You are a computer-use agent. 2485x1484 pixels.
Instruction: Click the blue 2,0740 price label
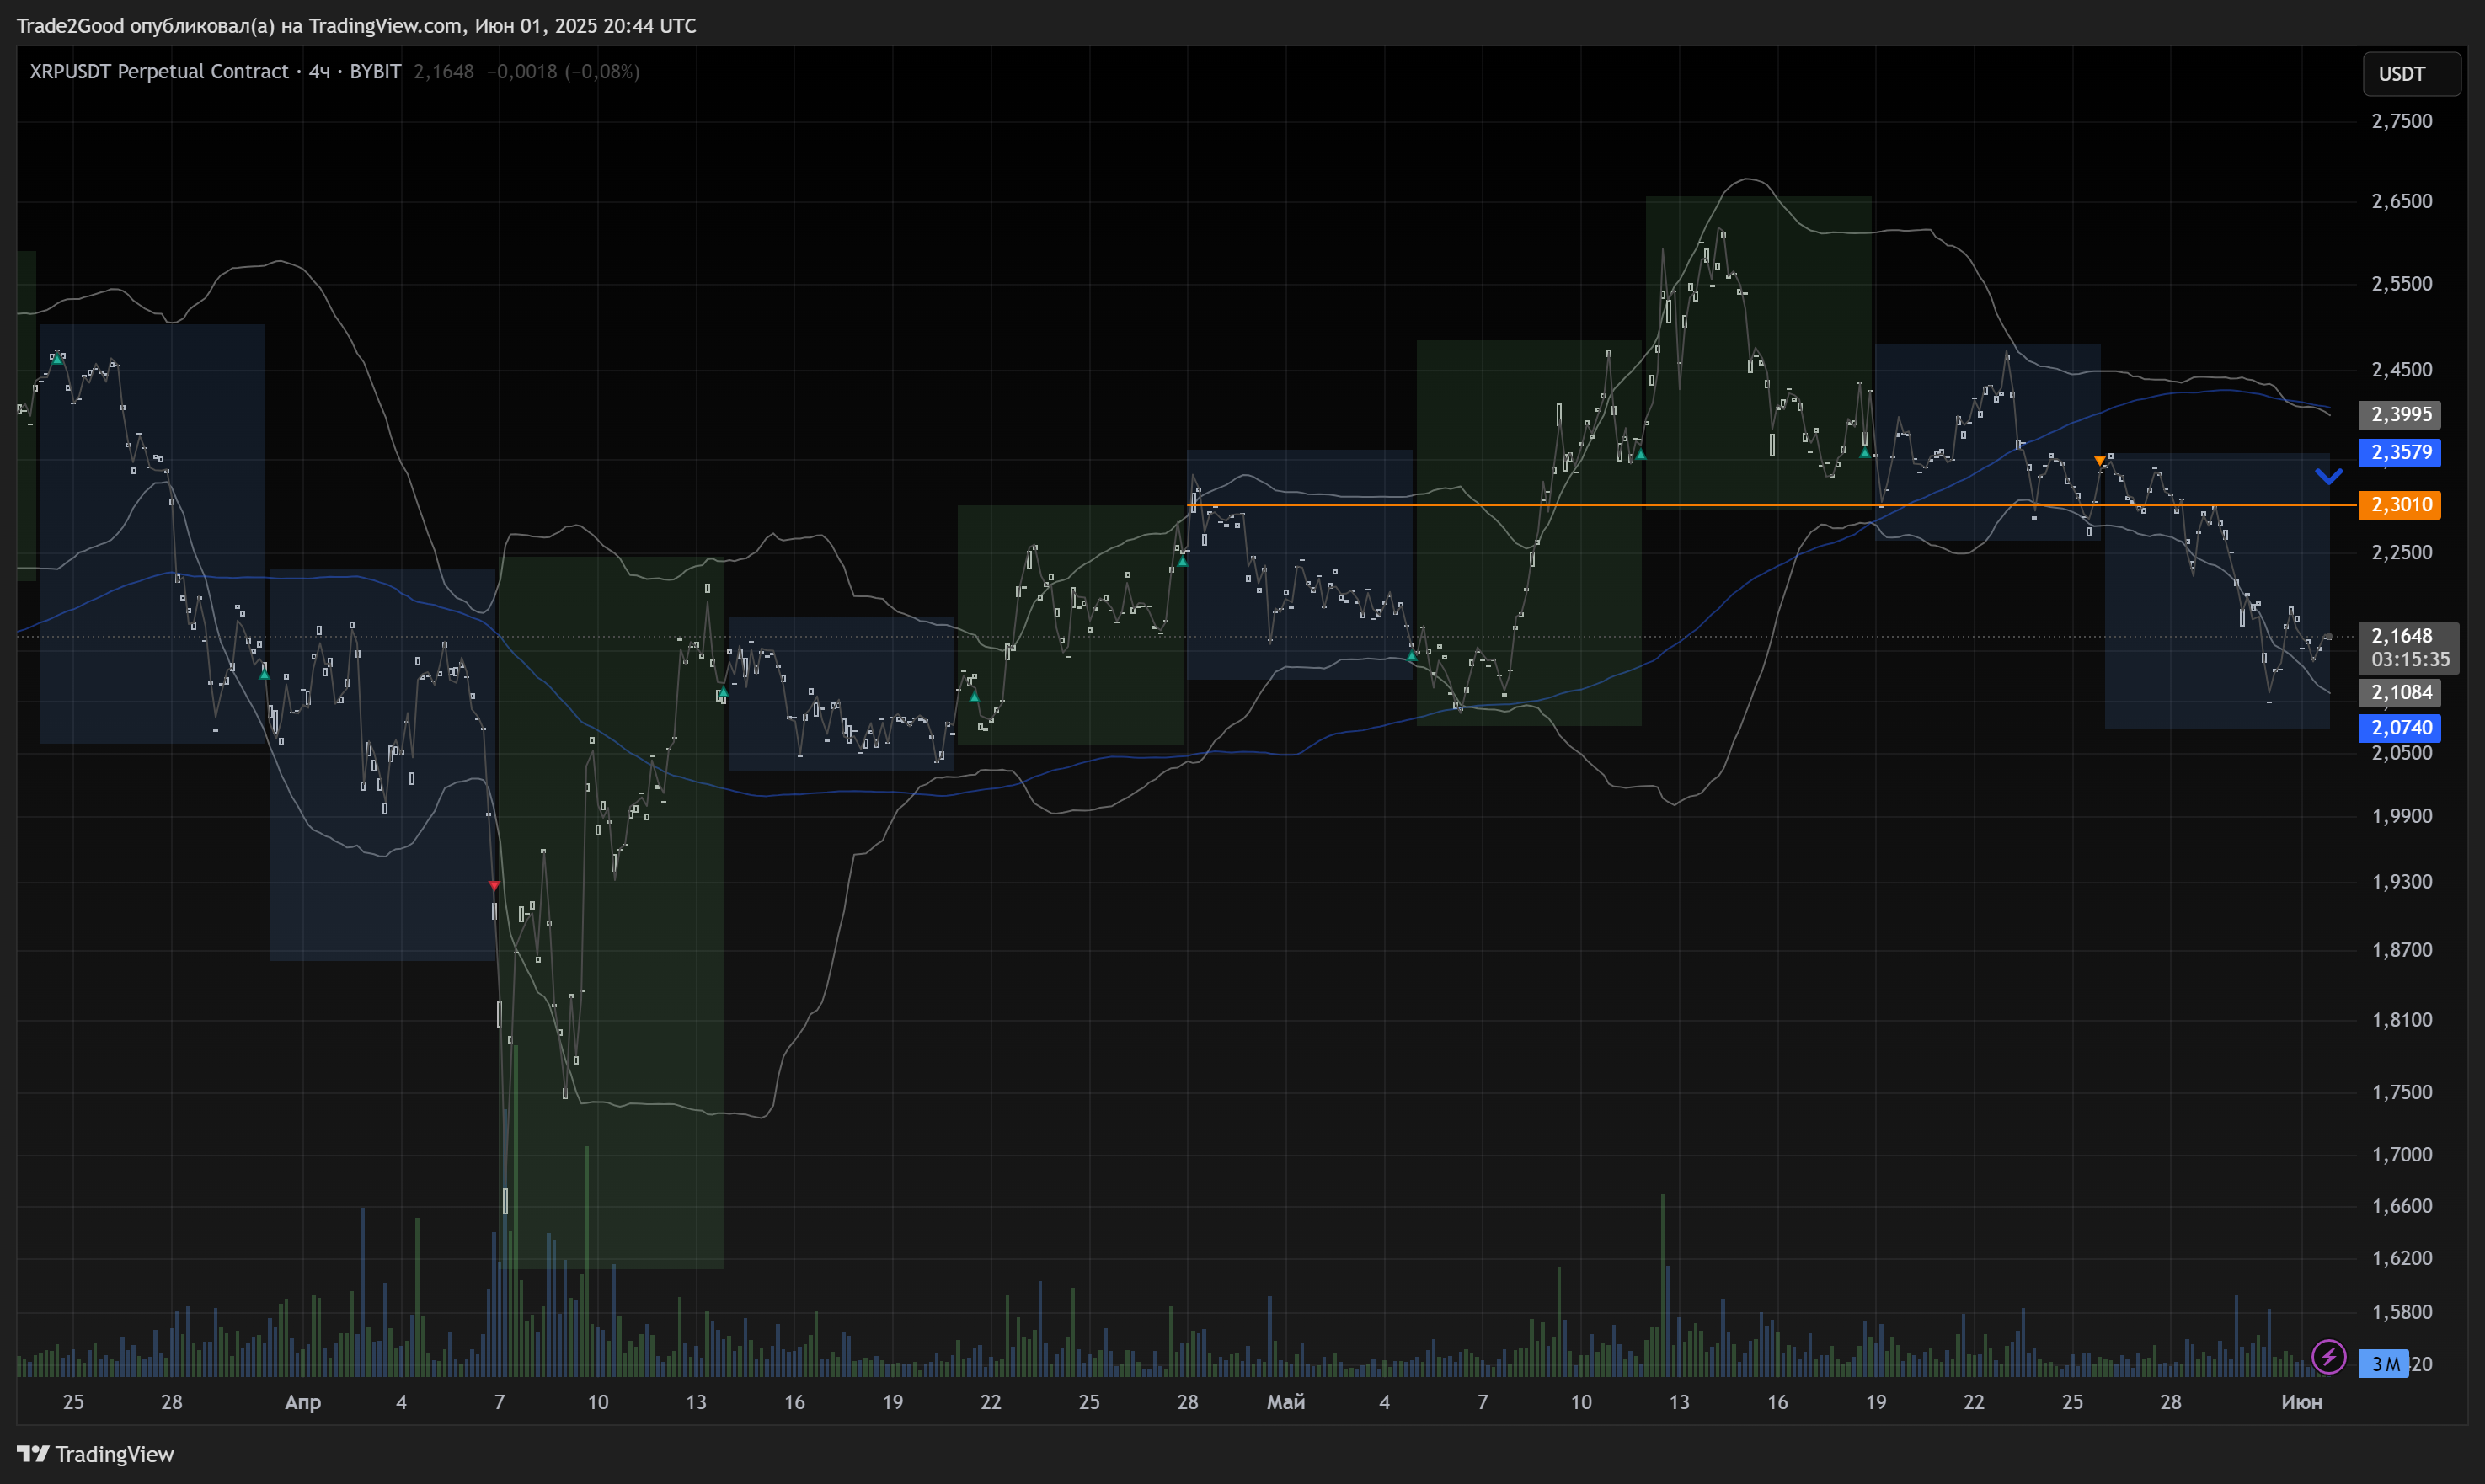tap(2400, 728)
